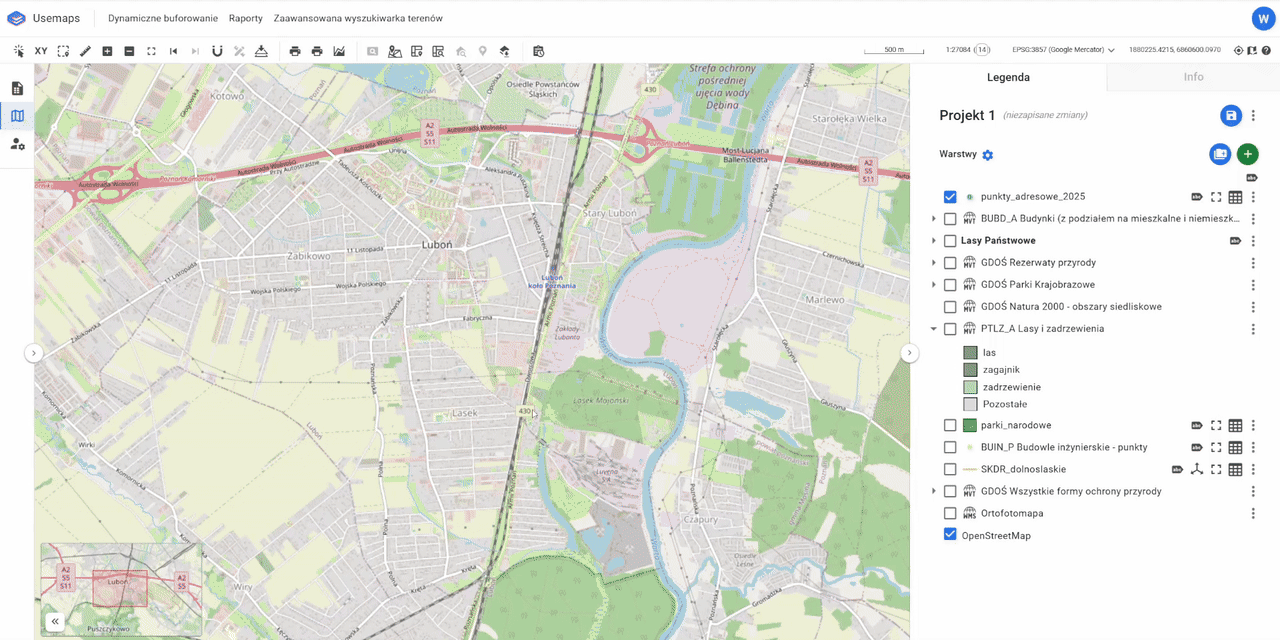Open the Warstwy settings gear

[988, 155]
